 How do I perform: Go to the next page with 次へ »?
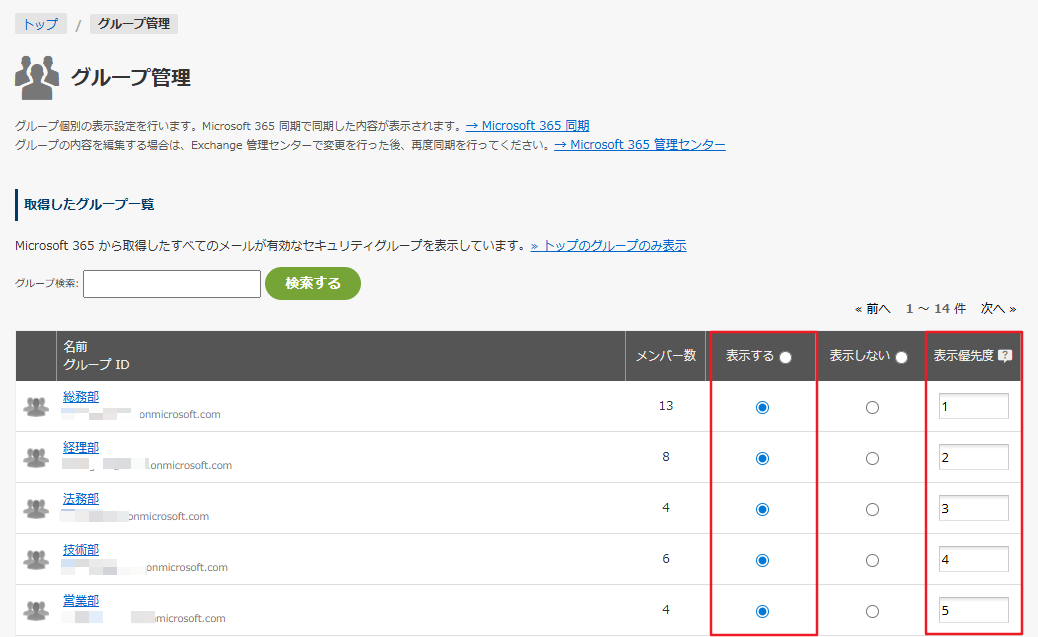(998, 309)
